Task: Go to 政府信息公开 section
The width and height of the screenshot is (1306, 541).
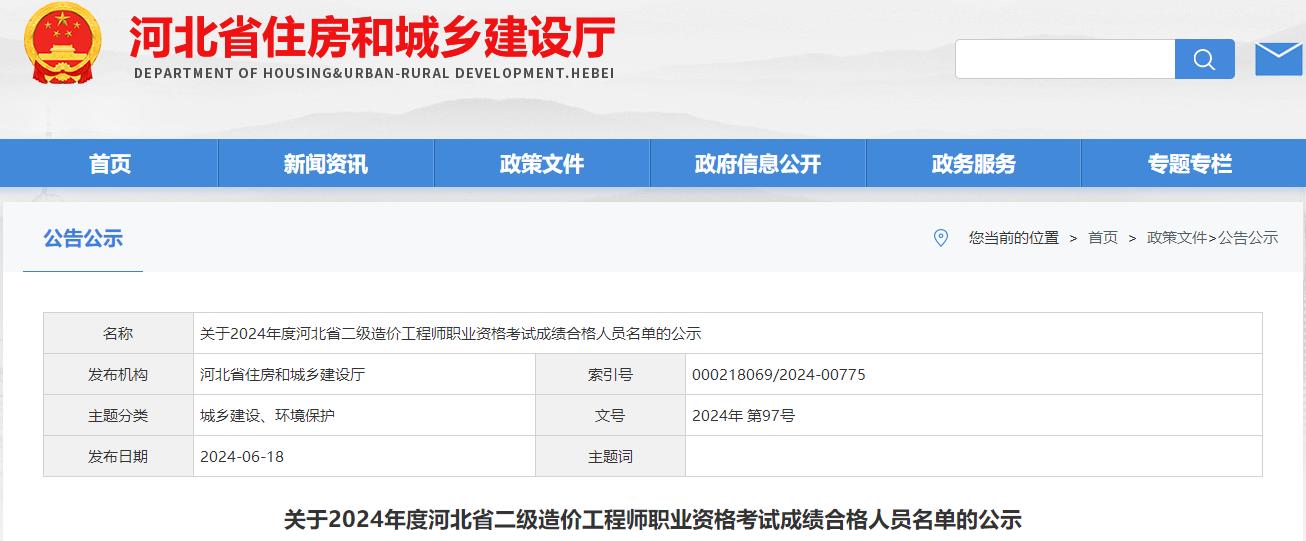Action: click(x=757, y=164)
